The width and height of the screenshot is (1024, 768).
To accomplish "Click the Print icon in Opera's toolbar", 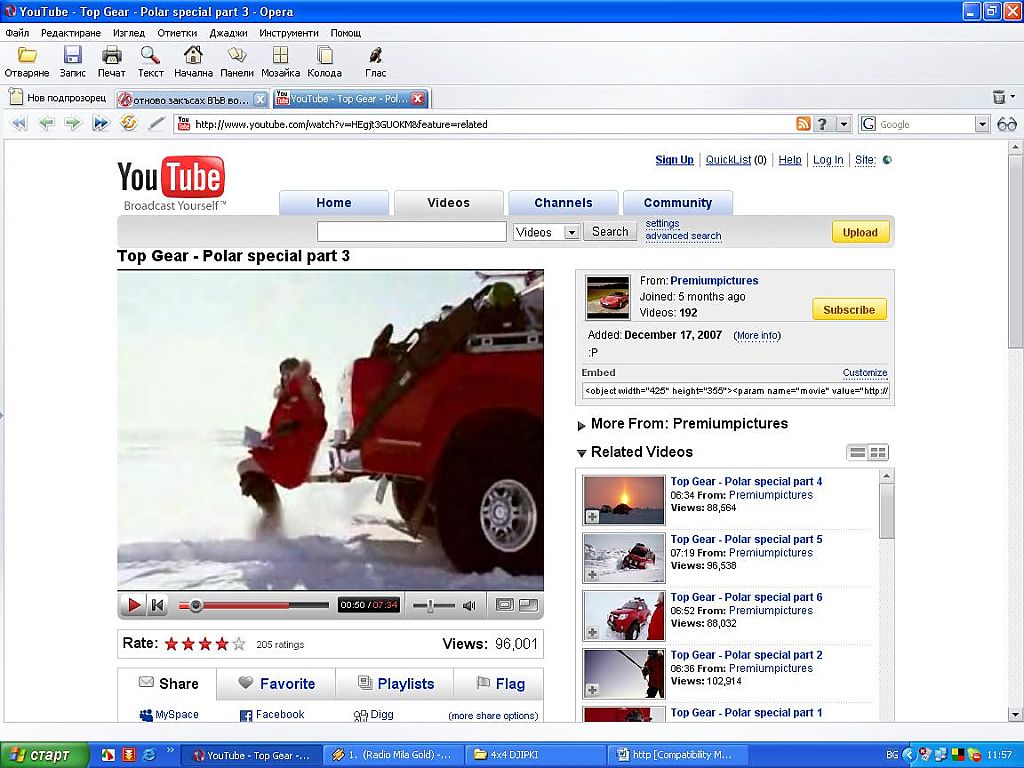I will (x=112, y=56).
